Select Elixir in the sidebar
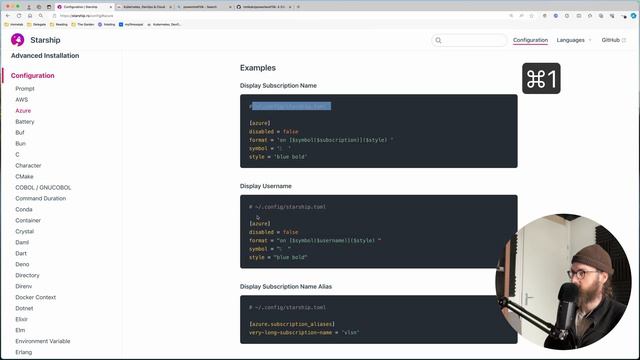This screenshot has width=640, height=360. click(22, 319)
